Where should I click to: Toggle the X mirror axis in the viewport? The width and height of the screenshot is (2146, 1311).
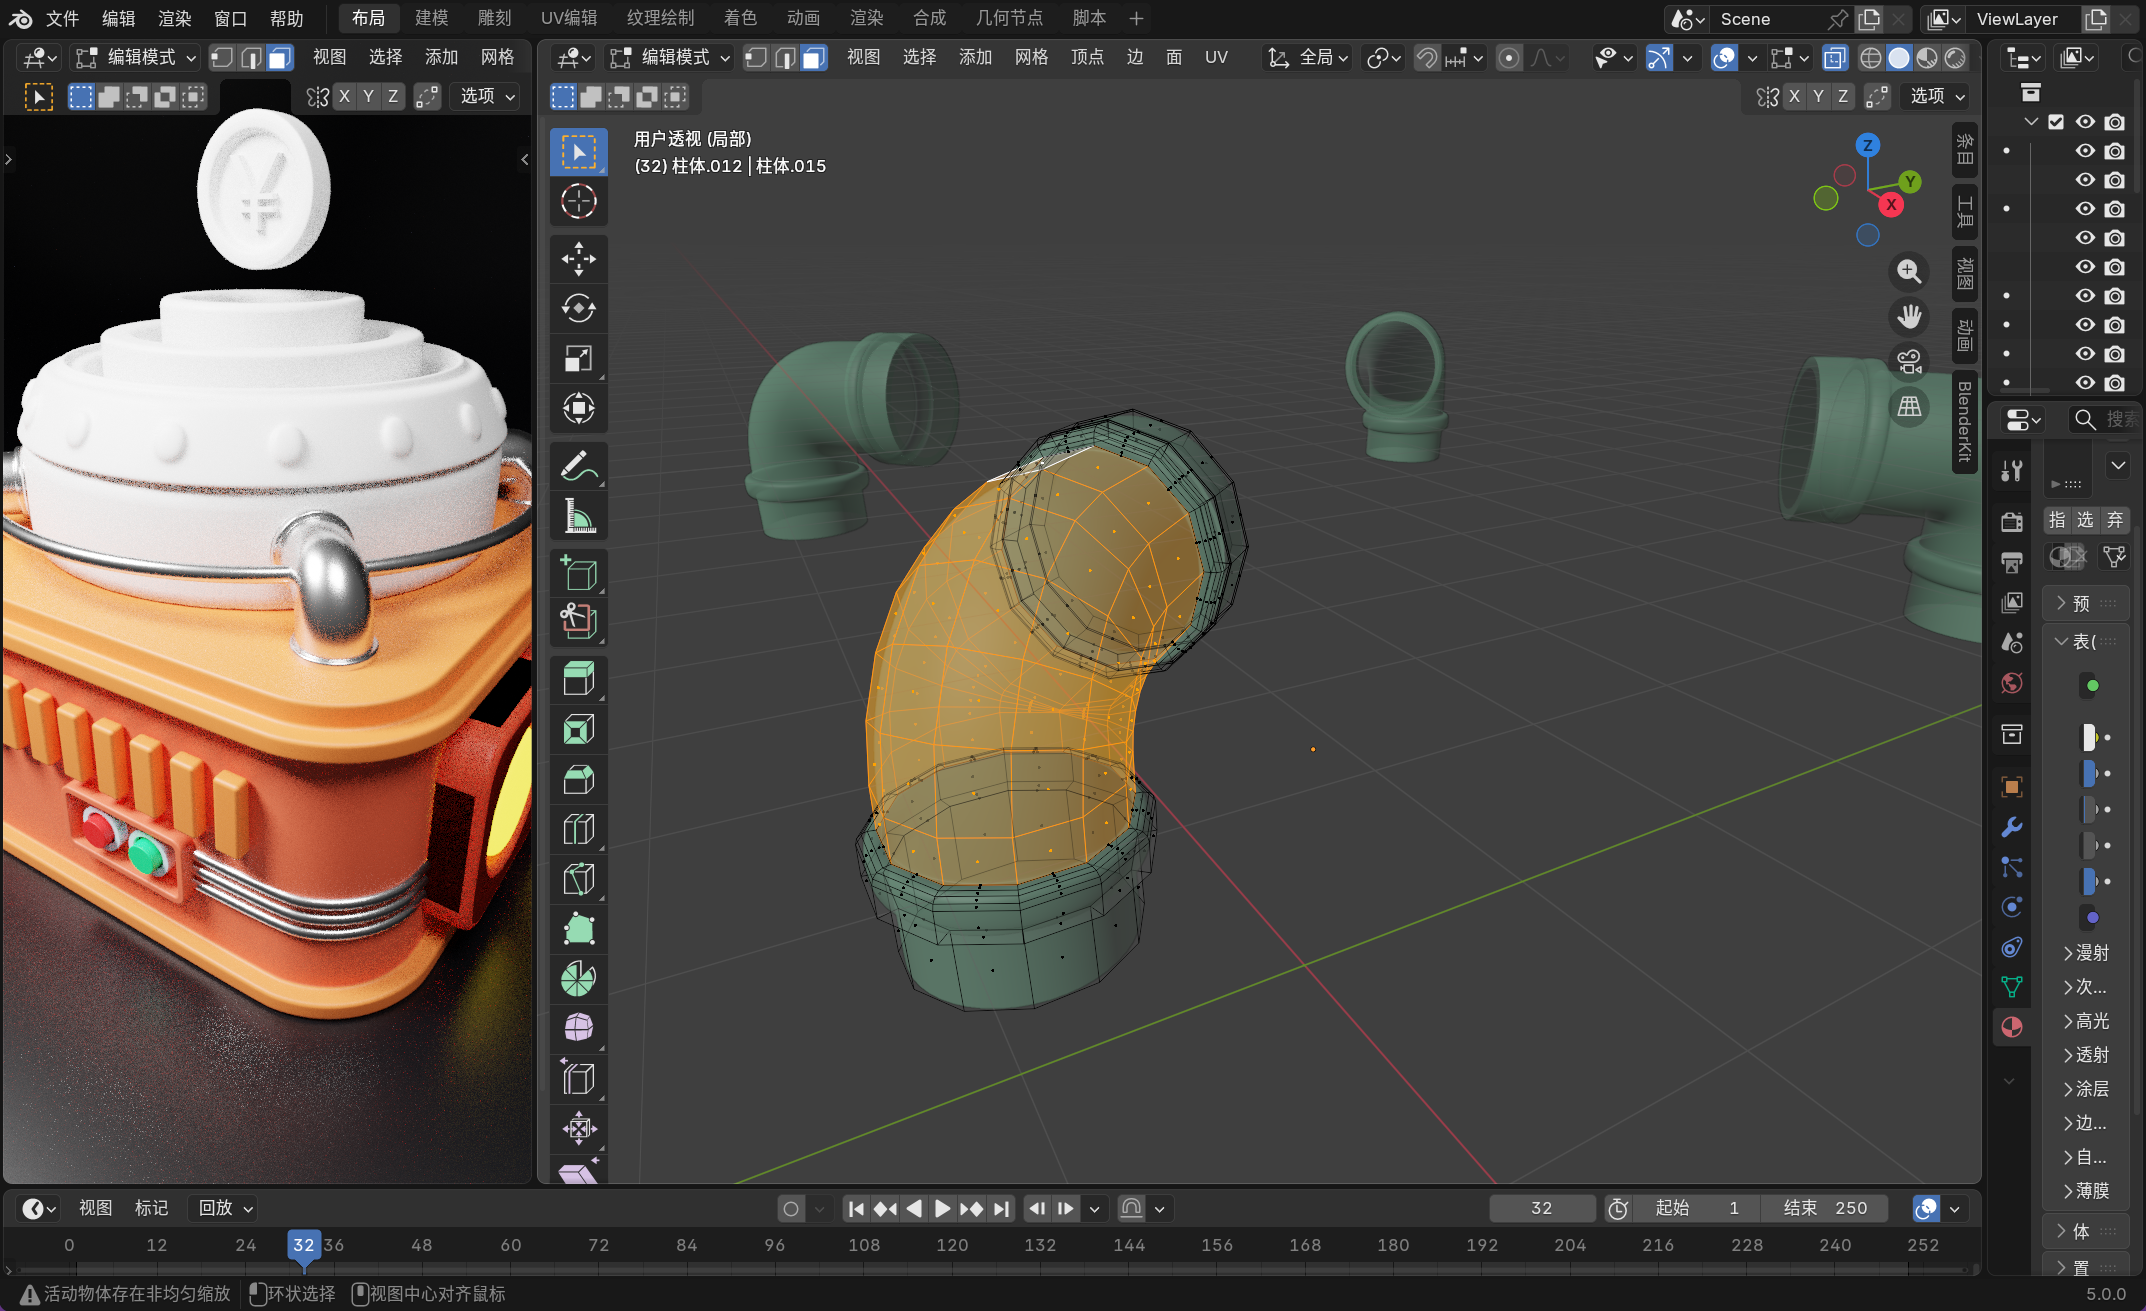pos(1794,96)
